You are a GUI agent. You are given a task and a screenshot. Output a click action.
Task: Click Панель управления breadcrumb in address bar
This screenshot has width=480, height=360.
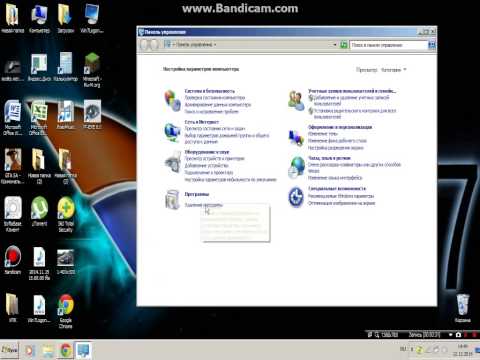pos(194,45)
